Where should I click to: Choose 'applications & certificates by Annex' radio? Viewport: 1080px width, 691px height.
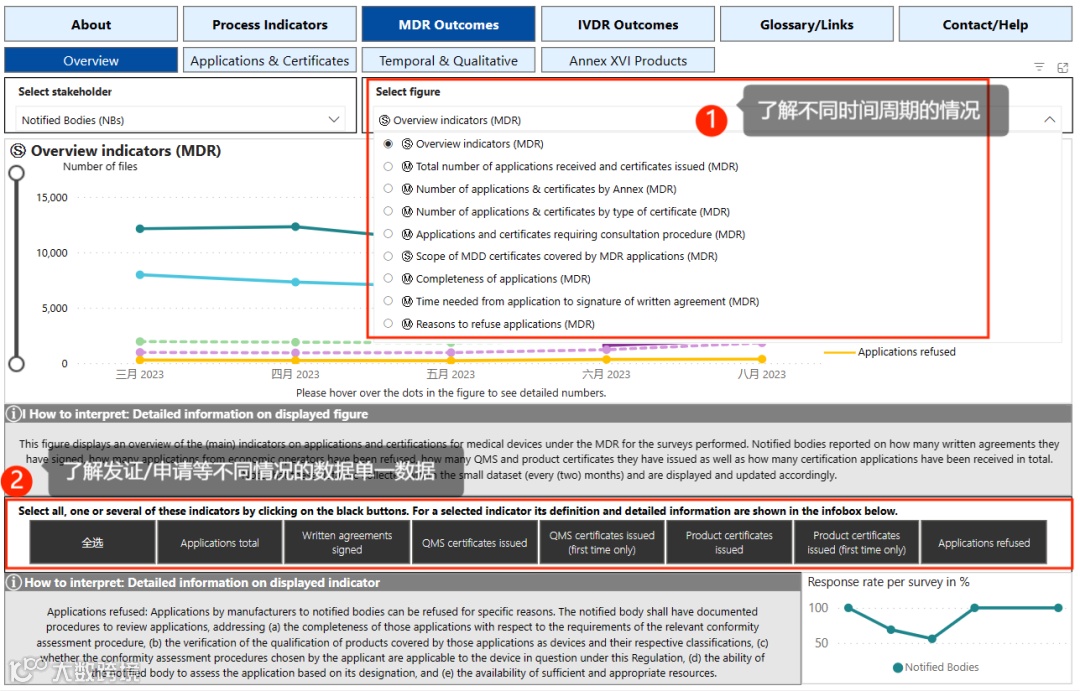pyautogui.click(x=388, y=189)
